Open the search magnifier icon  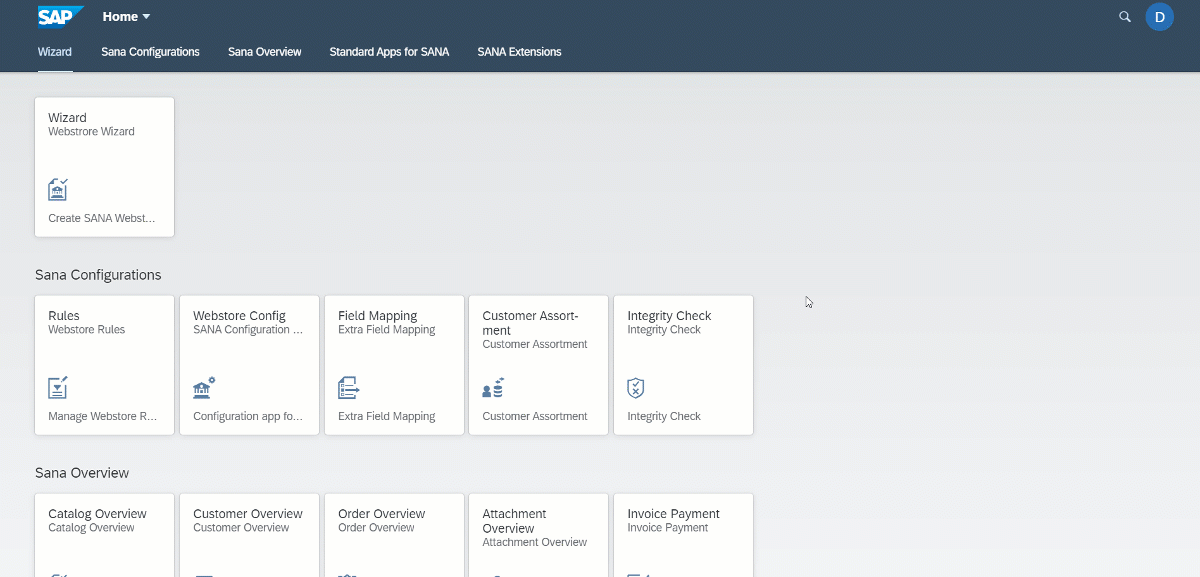click(x=1125, y=17)
